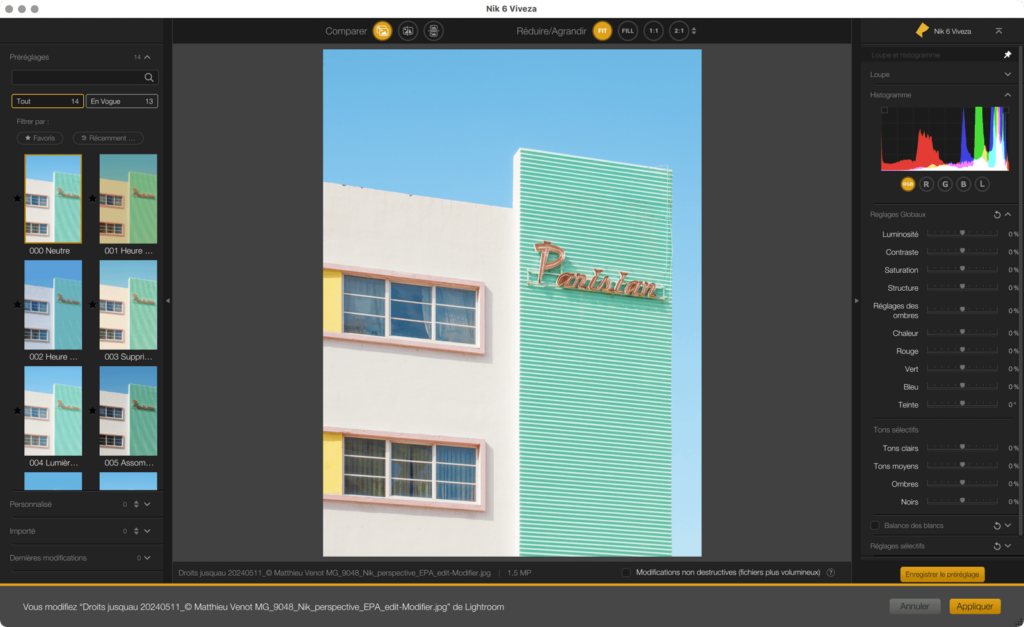
Task: Set zoom to FIT
Action: coord(602,31)
